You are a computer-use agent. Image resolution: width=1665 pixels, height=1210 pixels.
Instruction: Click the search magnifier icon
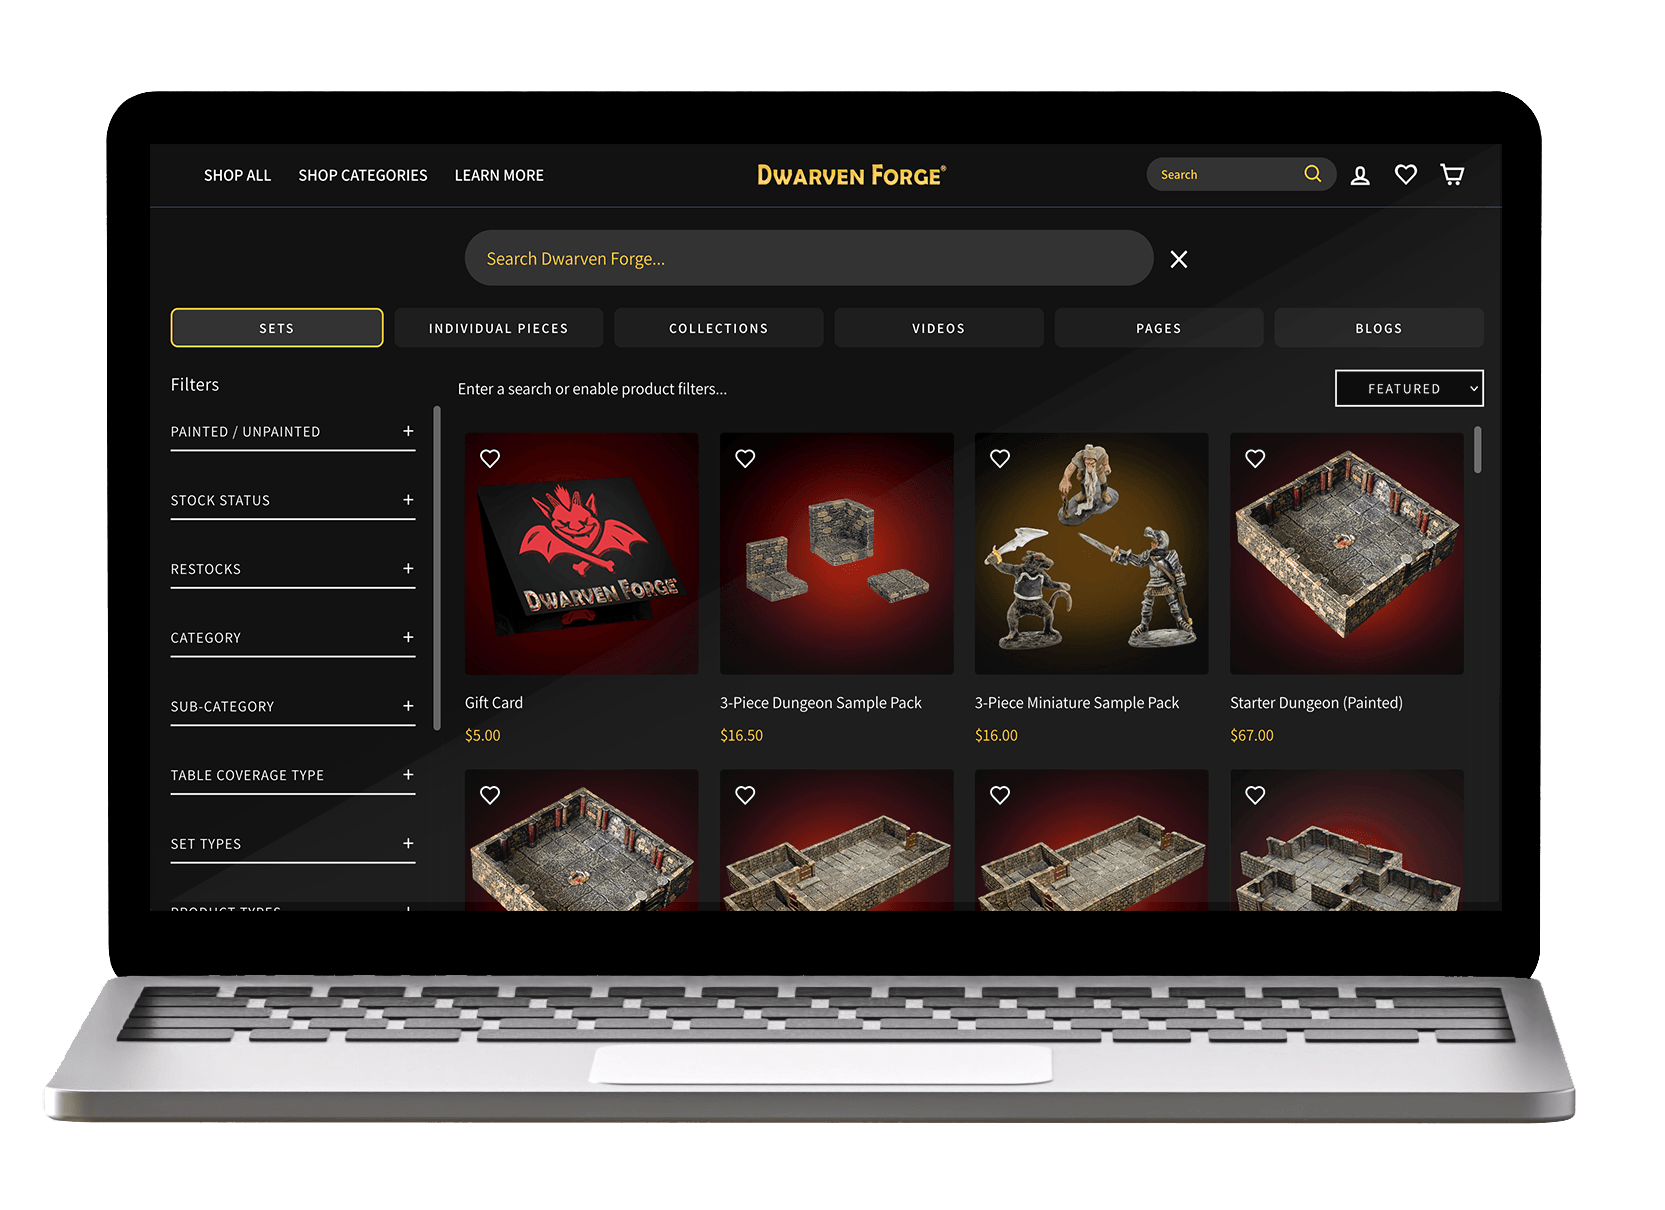coord(1312,174)
